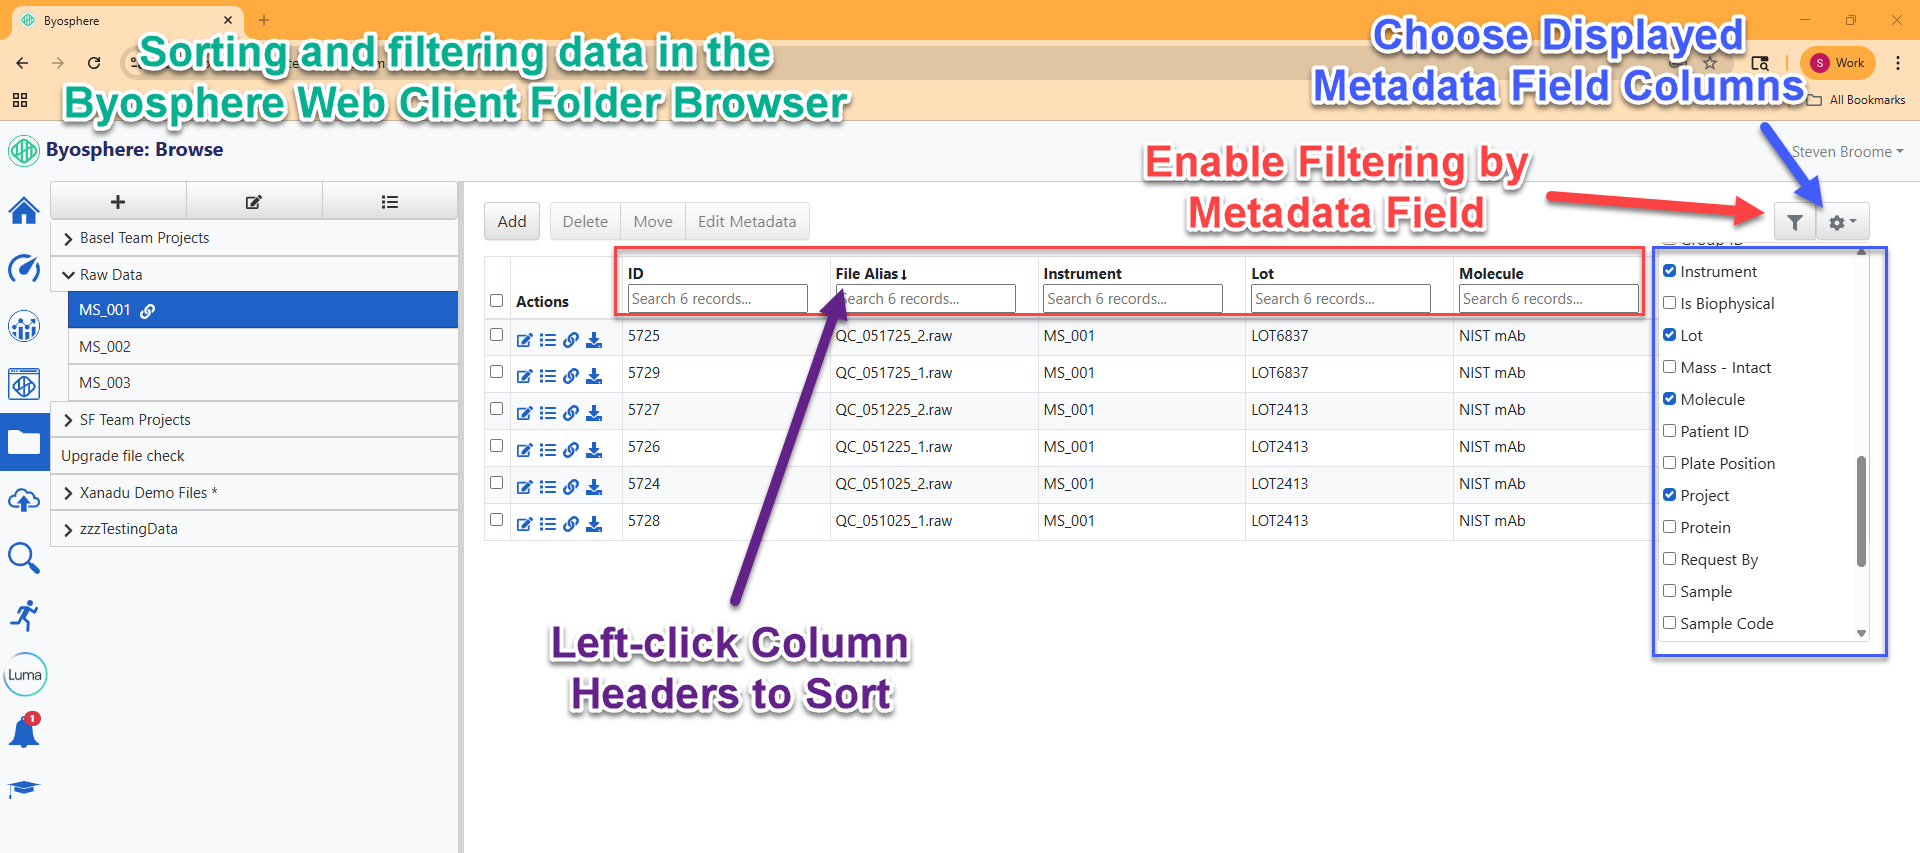Click the link icon beside MS_001 folder

pos(148,311)
